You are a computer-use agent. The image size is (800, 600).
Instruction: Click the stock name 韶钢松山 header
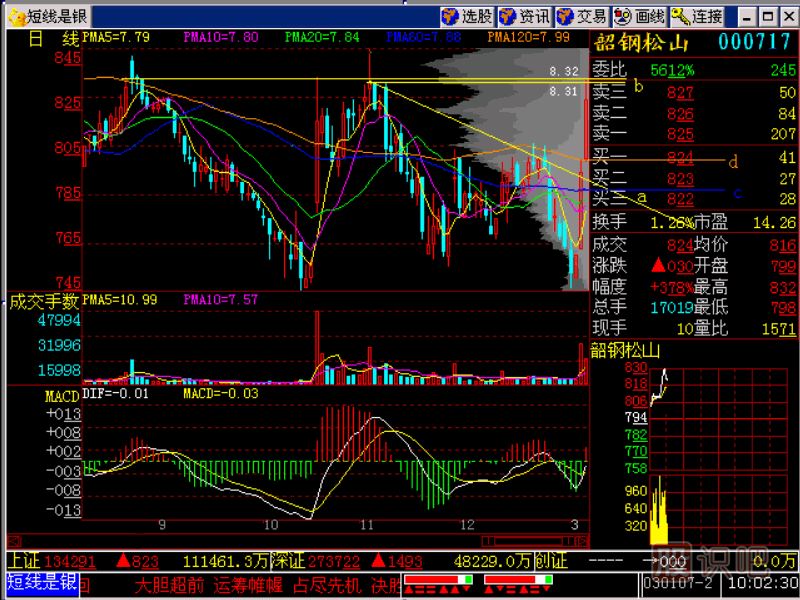642,42
